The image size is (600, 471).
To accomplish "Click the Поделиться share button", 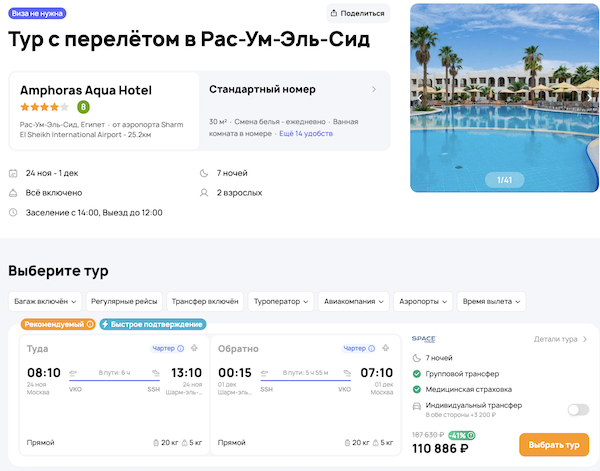I will point(357,13).
